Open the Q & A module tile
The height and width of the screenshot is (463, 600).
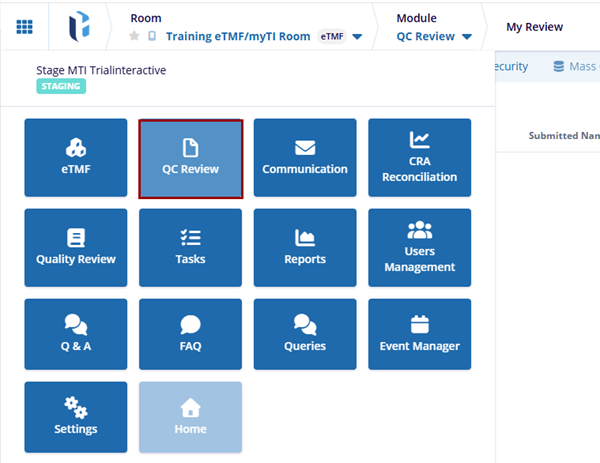[x=76, y=335]
